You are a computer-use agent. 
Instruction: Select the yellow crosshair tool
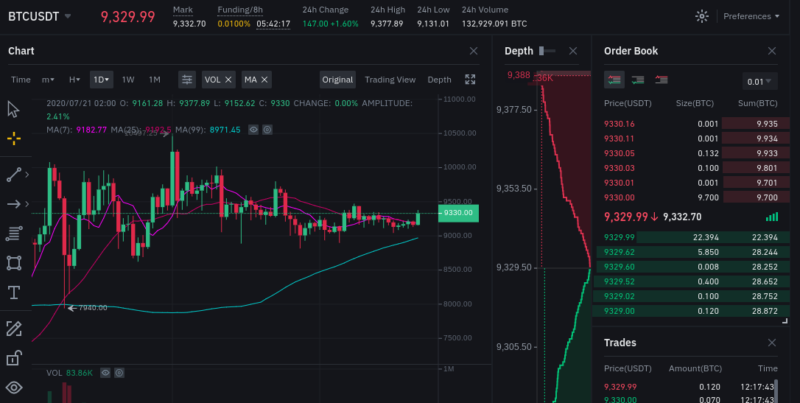point(14,138)
